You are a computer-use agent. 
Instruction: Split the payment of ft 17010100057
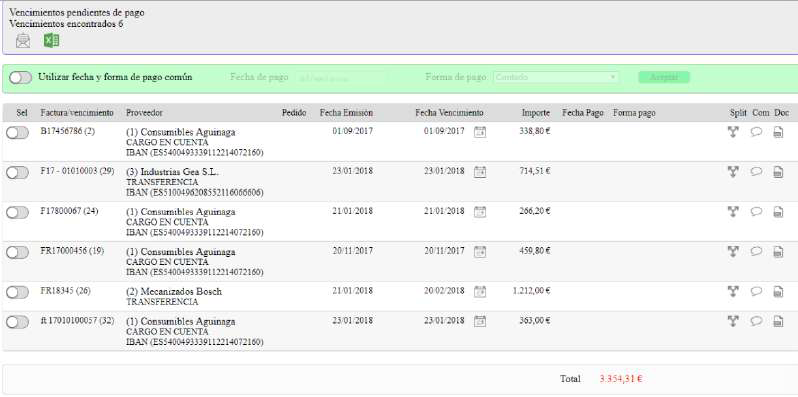click(733, 321)
